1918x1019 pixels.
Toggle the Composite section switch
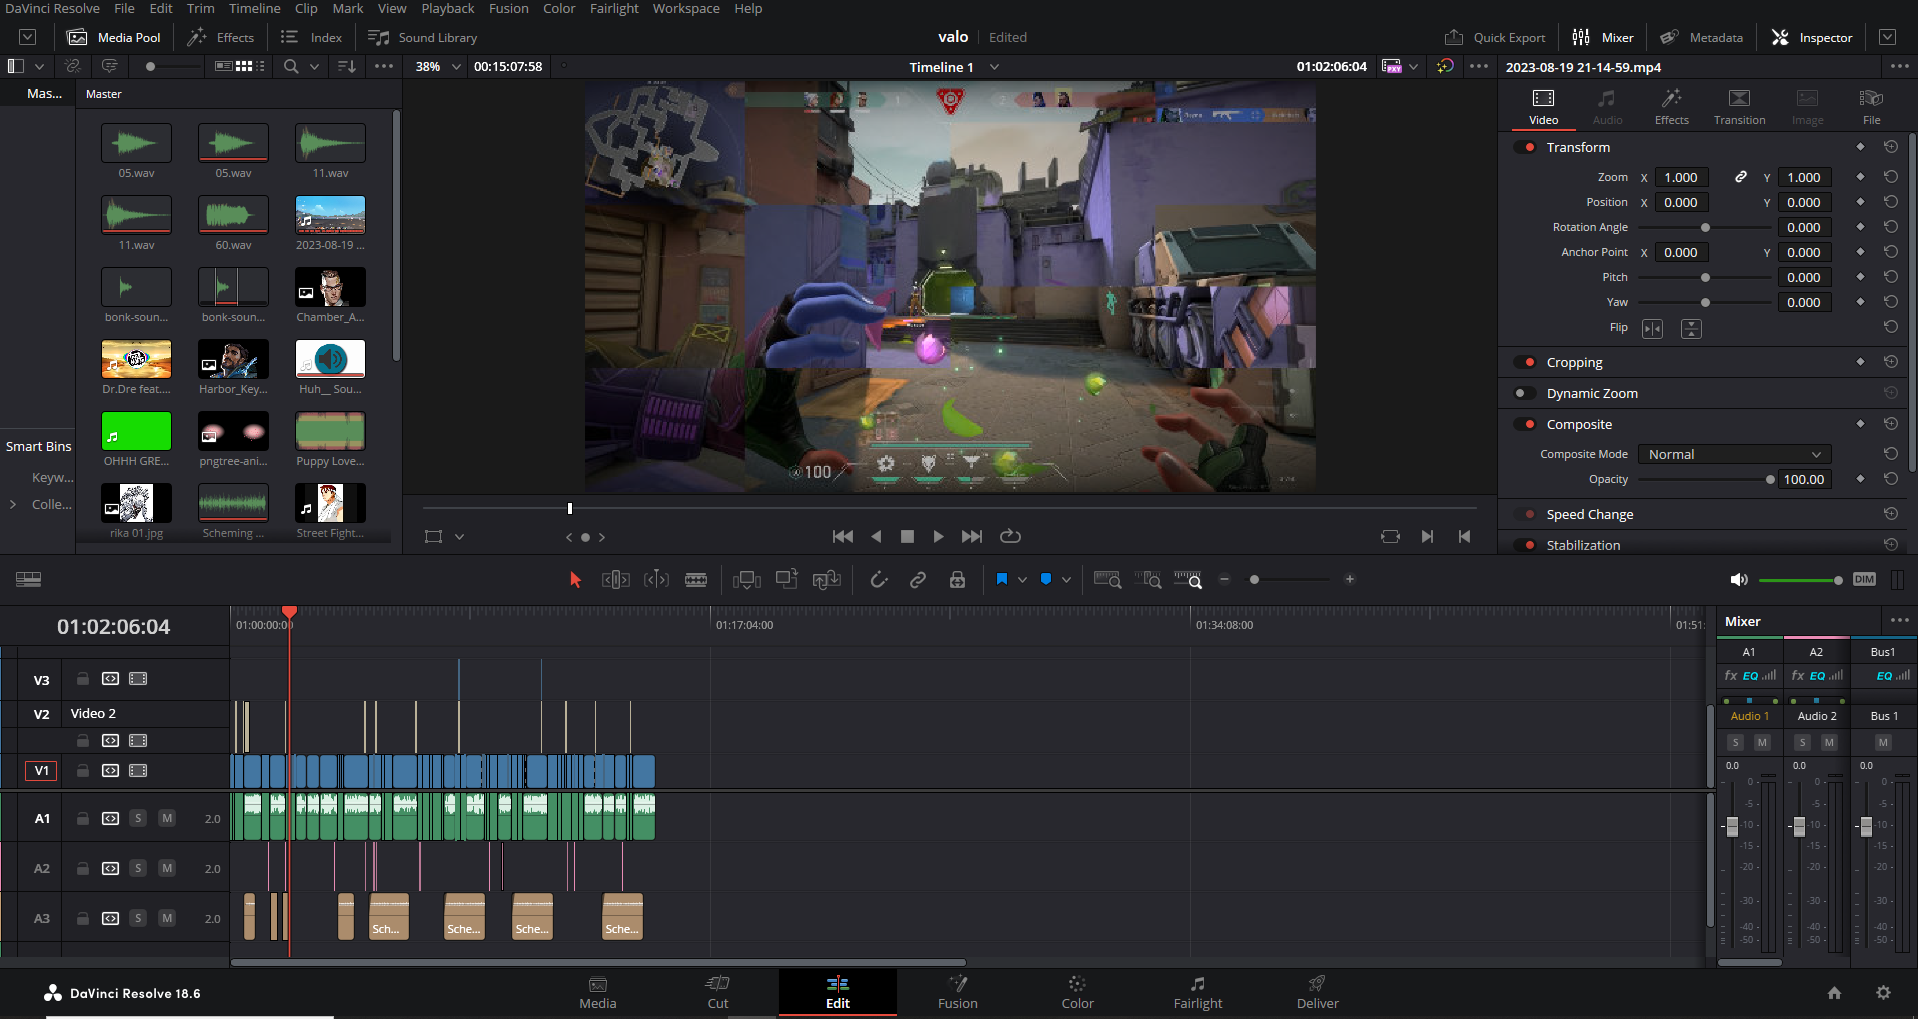tap(1525, 424)
